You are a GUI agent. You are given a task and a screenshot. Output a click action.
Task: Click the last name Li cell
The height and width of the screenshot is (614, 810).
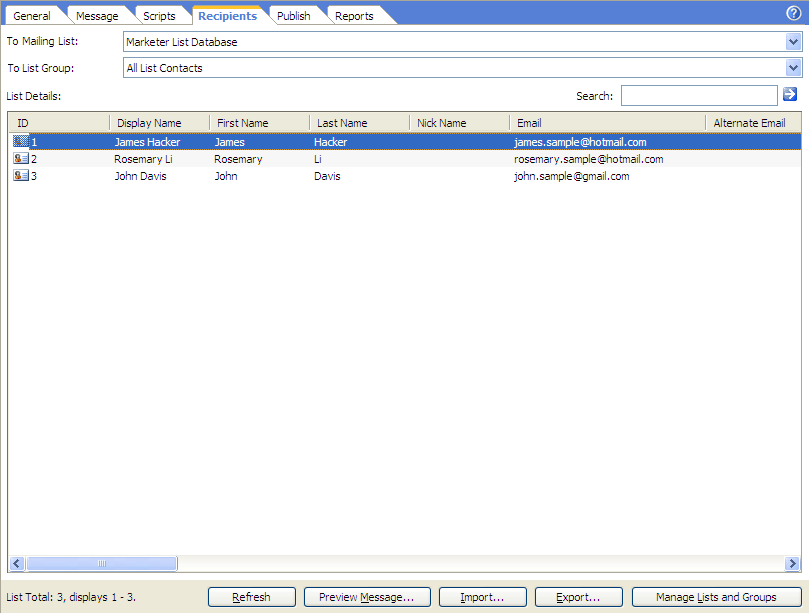318,159
